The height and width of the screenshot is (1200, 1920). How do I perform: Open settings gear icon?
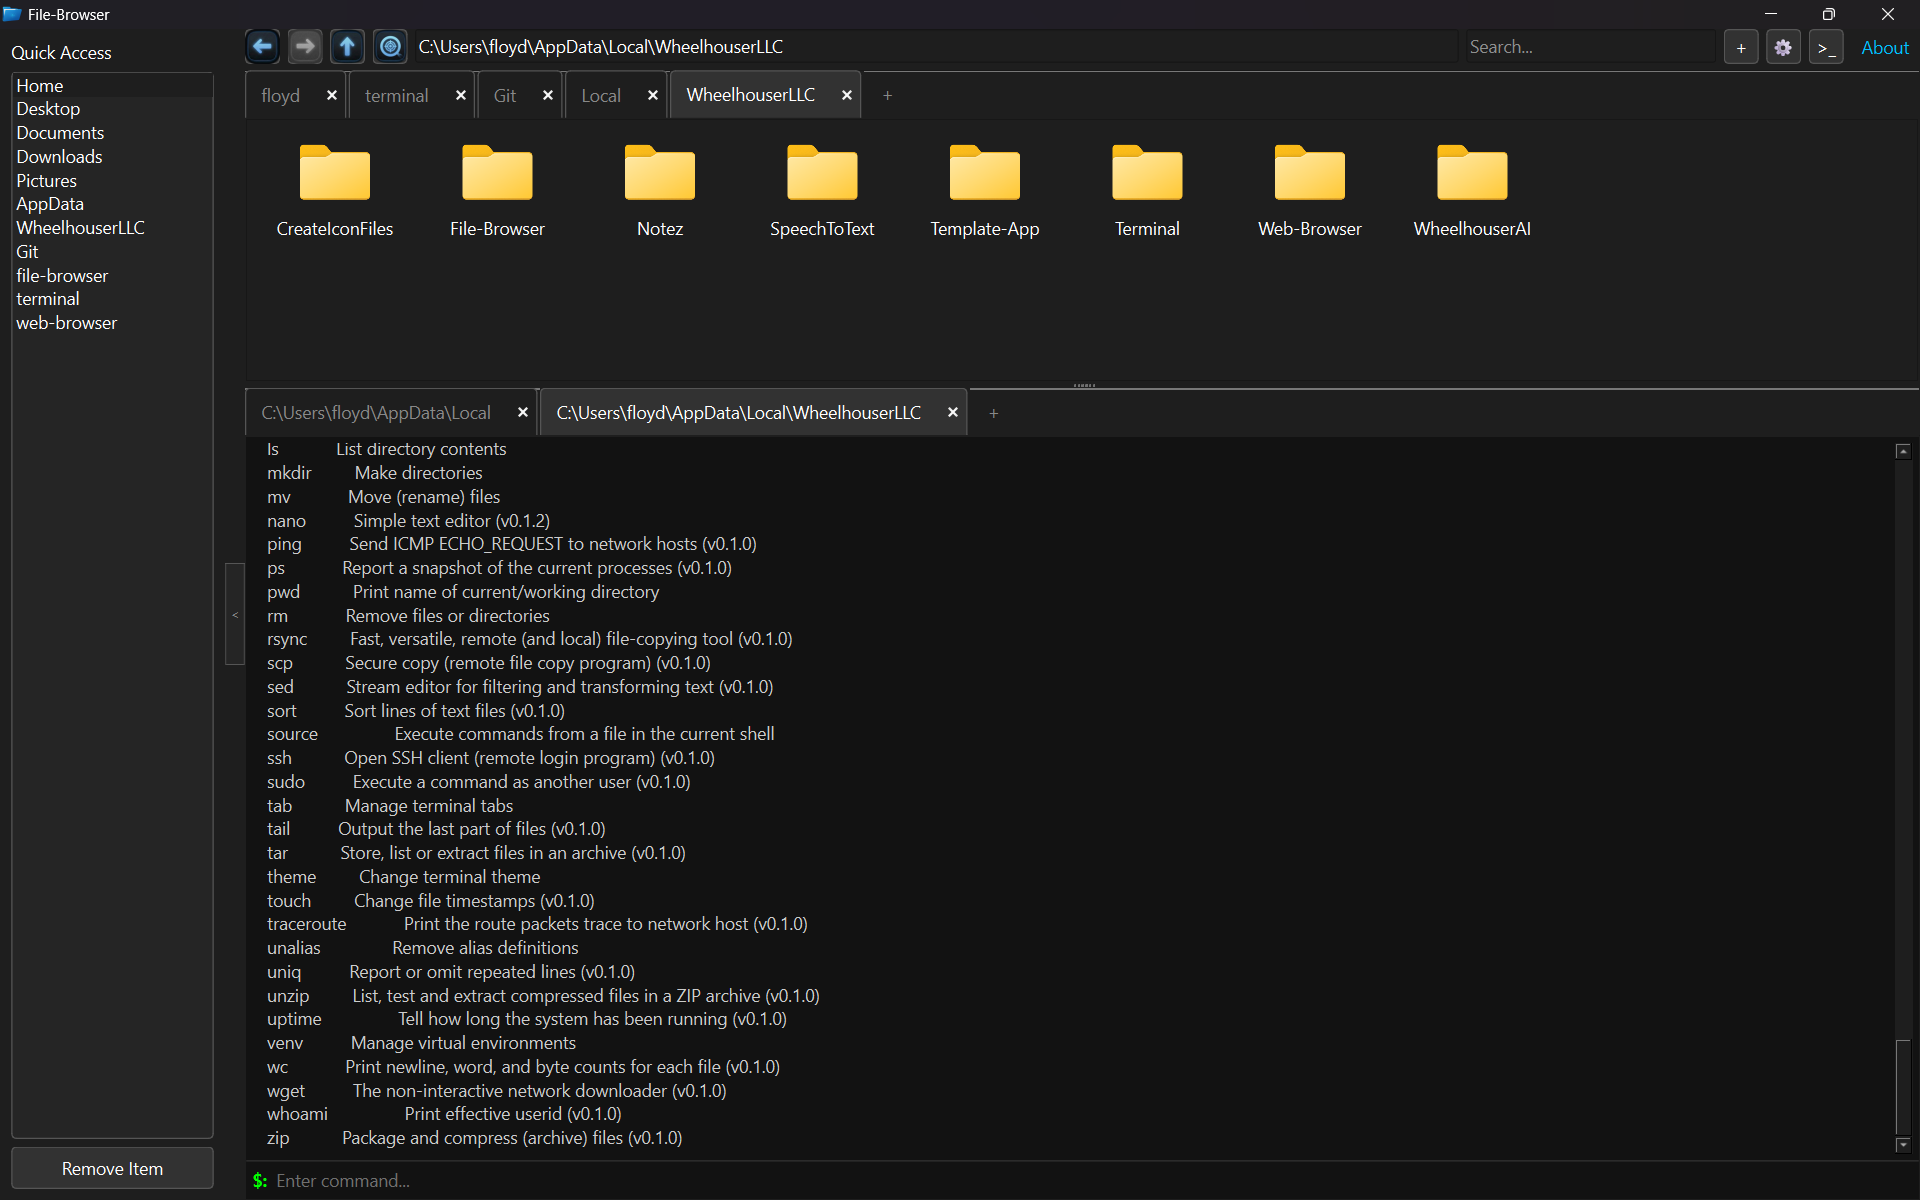point(1783,47)
